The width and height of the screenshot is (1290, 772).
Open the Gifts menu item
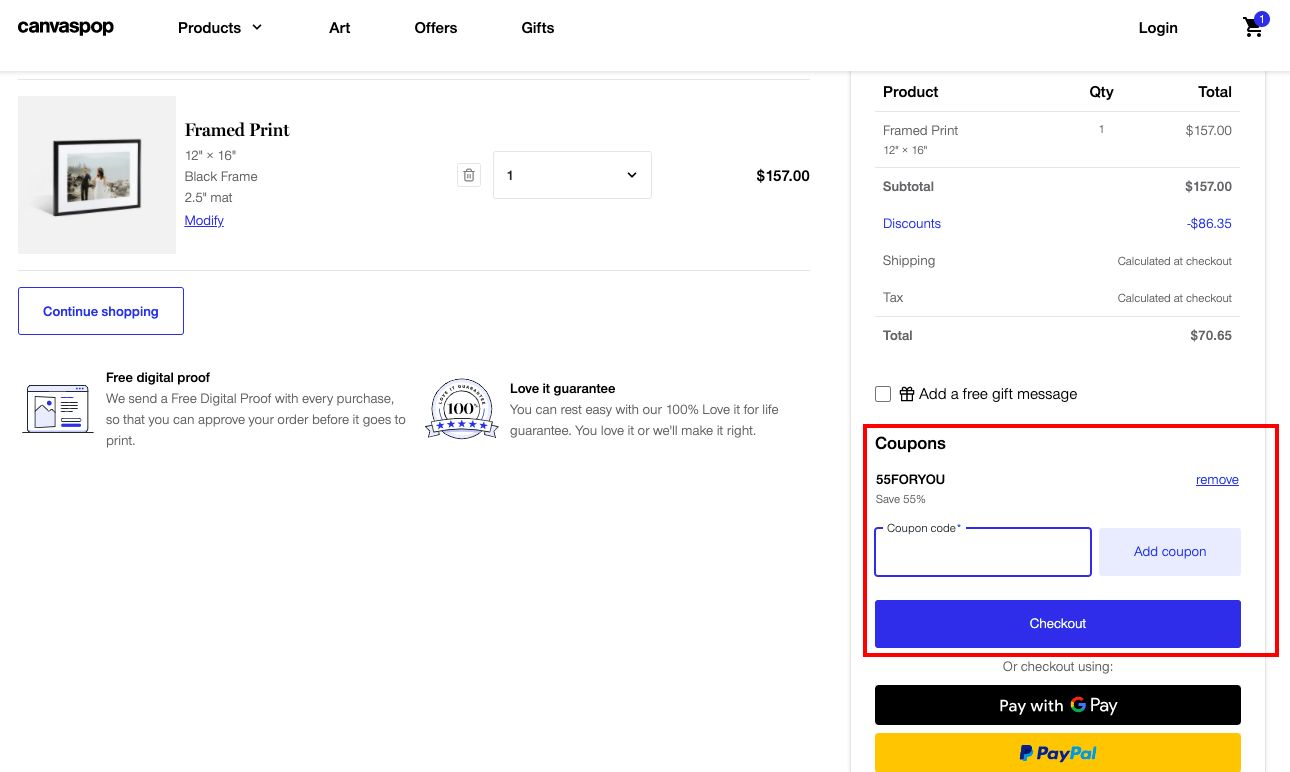point(538,28)
